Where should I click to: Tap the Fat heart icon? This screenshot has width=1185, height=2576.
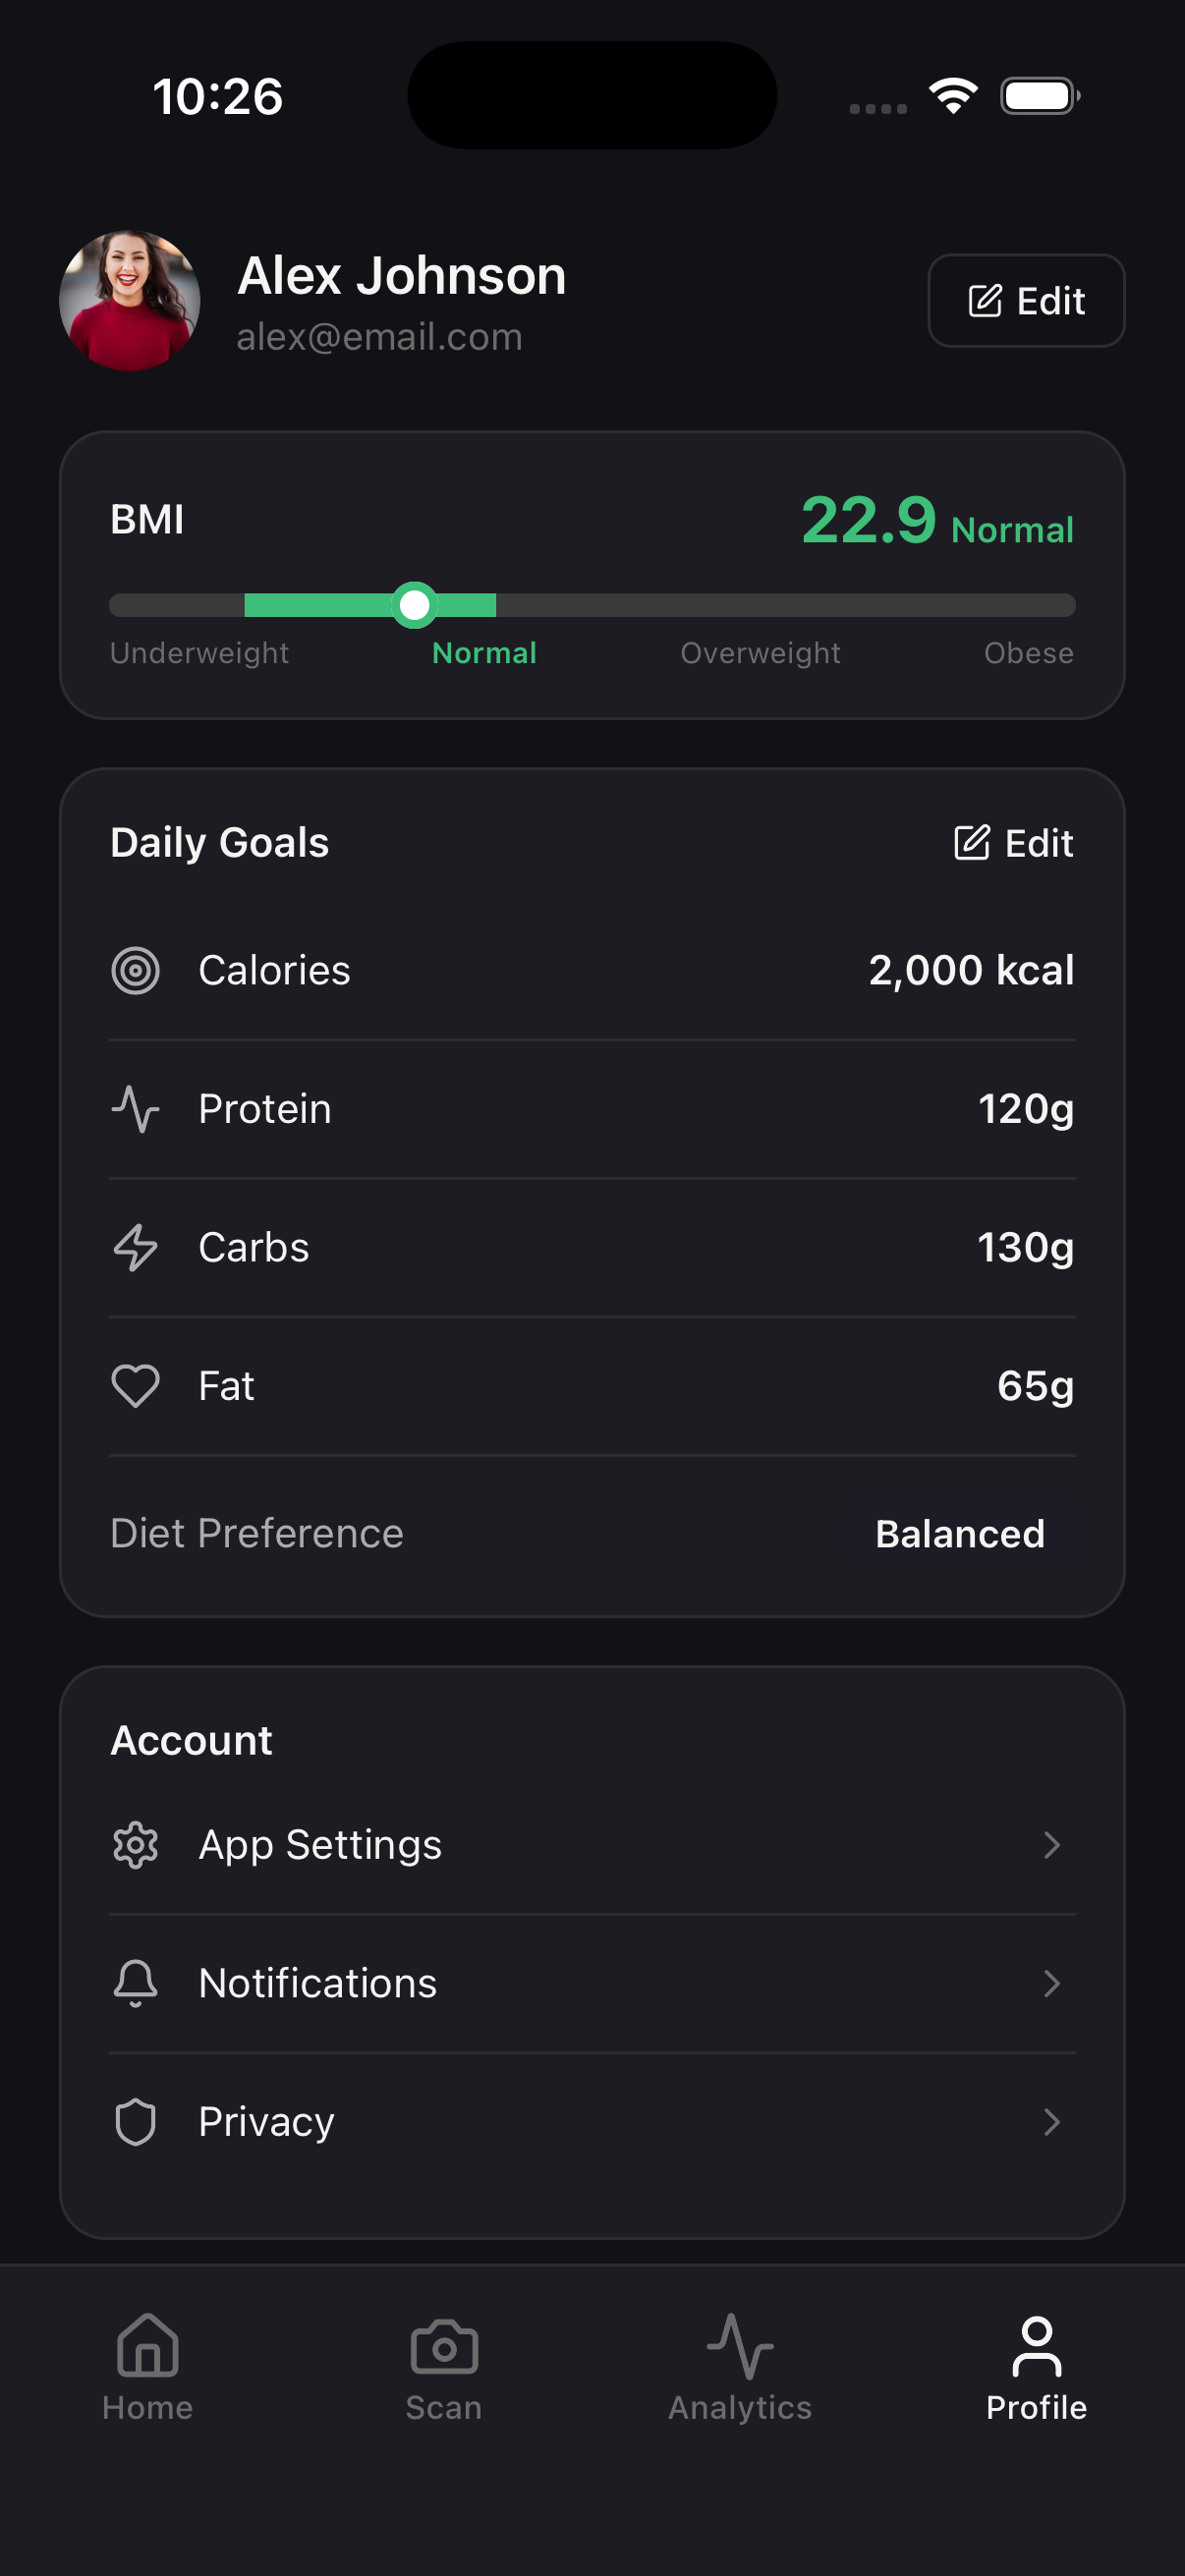coord(135,1386)
